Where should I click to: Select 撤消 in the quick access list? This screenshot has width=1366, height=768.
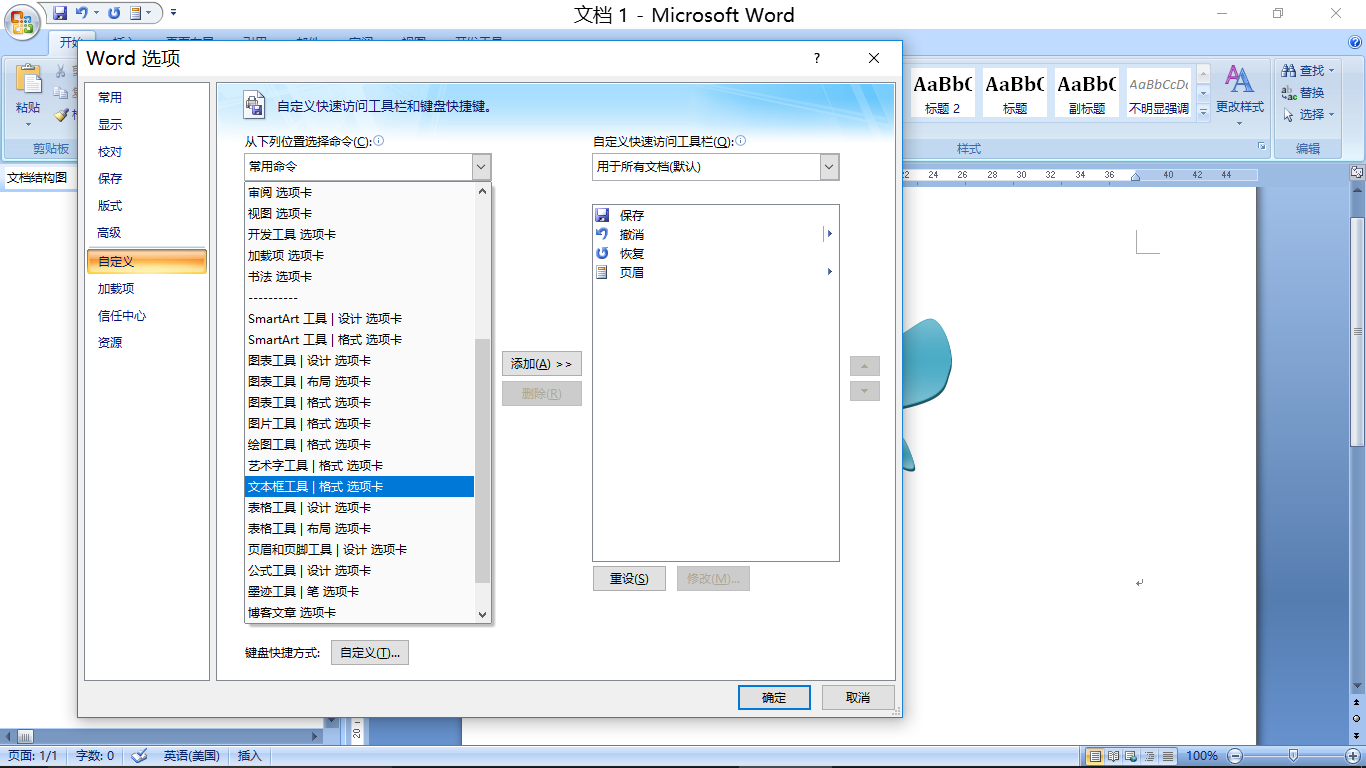pyautogui.click(x=715, y=234)
